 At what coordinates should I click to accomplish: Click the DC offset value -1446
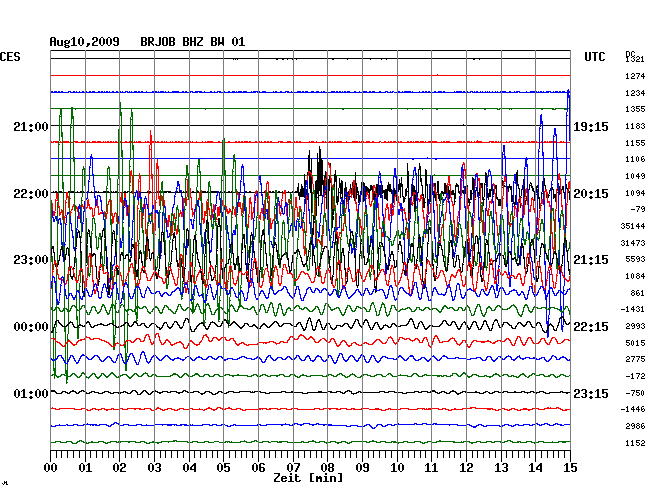[x=633, y=409]
